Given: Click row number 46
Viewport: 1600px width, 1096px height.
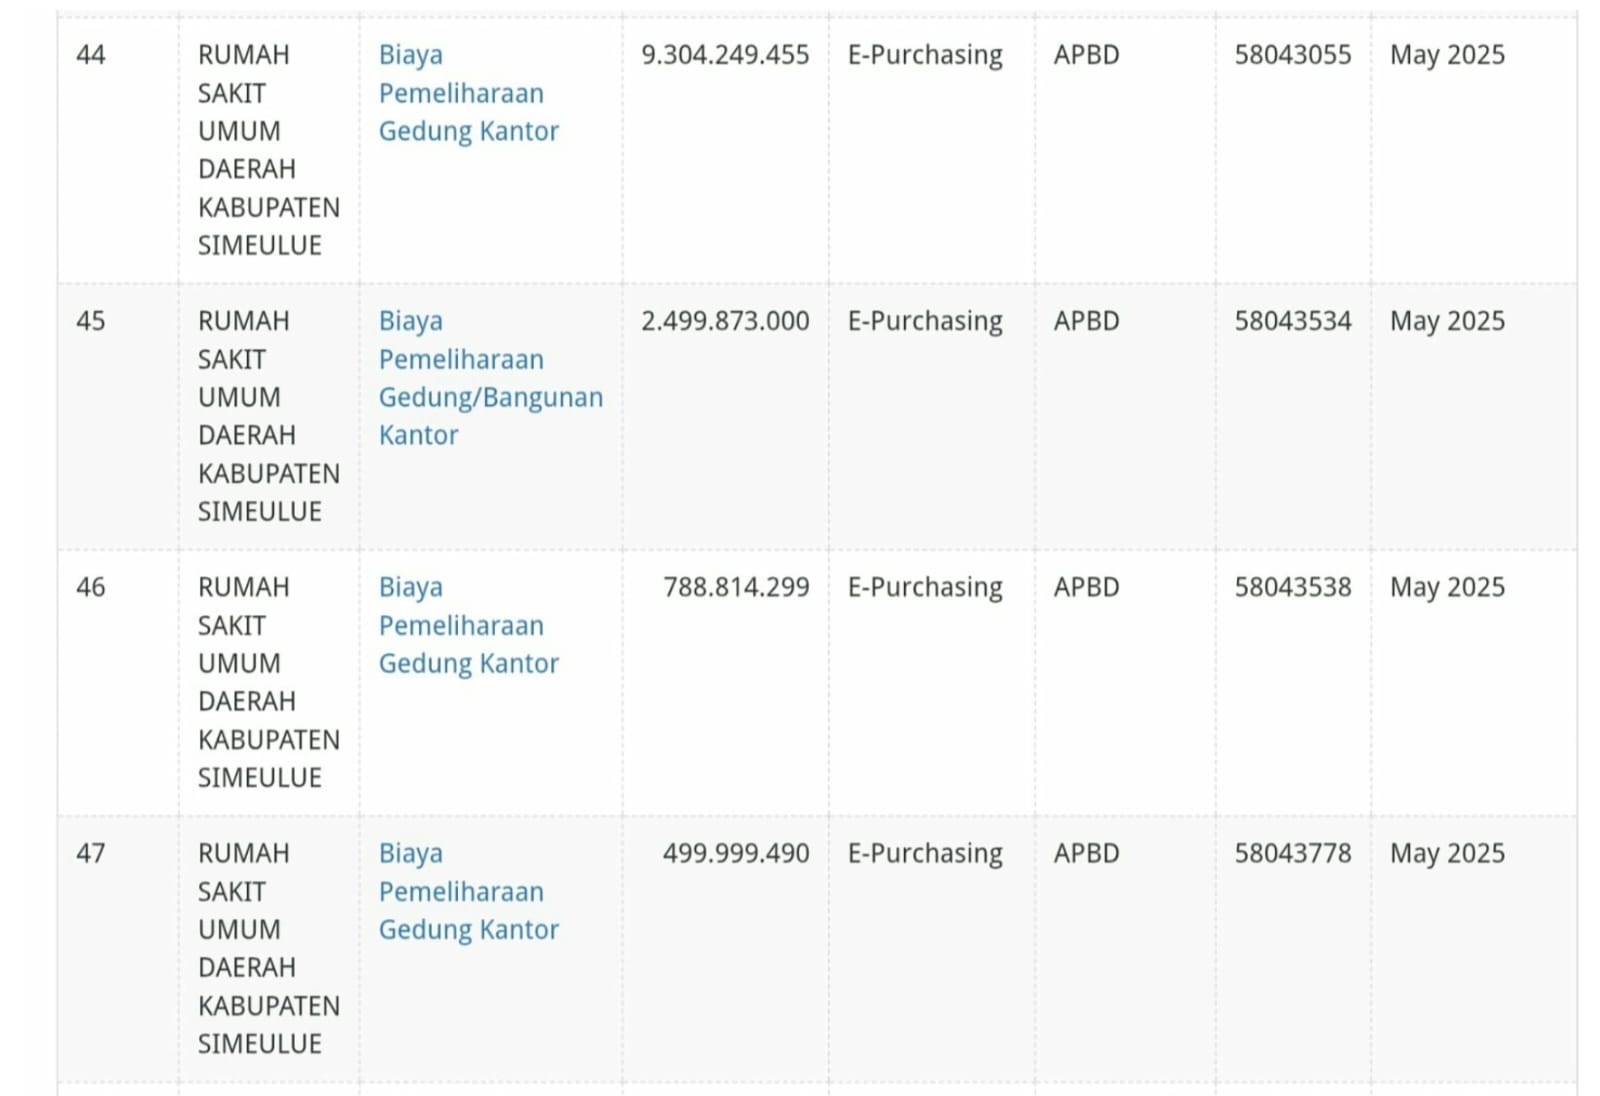Looking at the screenshot, I should [91, 587].
